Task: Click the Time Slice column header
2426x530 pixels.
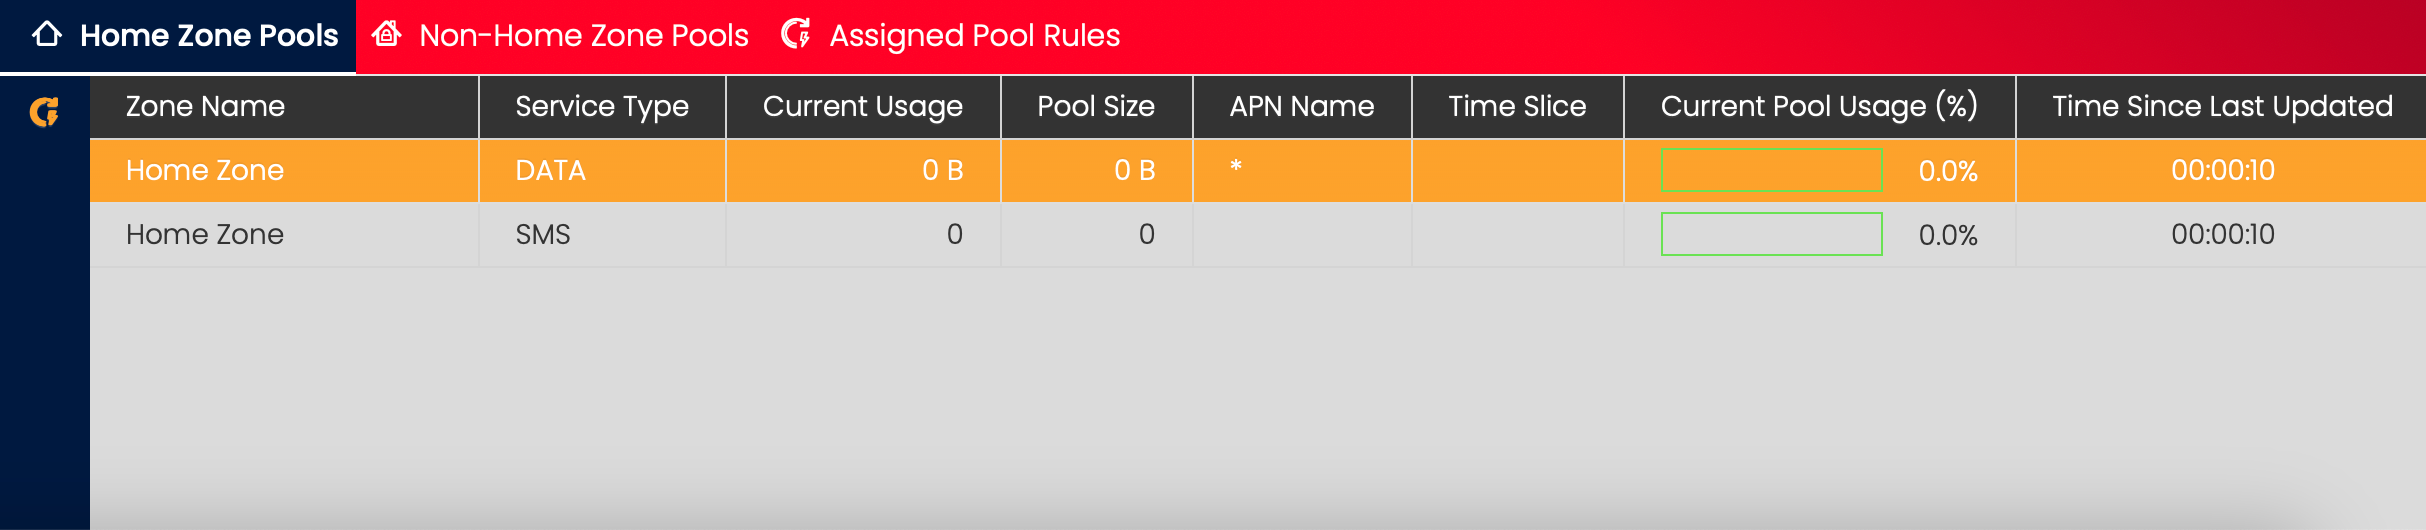Action: (1517, 106)
